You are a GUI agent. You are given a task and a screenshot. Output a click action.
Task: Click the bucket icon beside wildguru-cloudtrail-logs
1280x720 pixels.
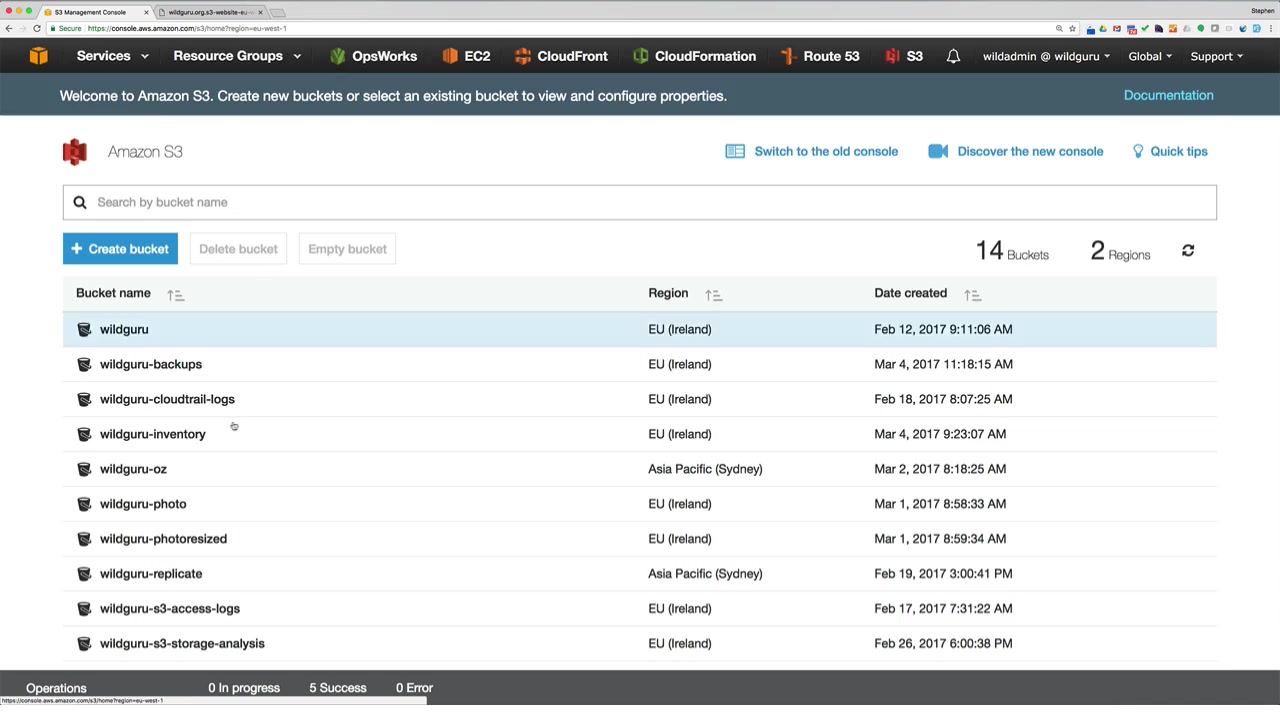coord(84,399)
